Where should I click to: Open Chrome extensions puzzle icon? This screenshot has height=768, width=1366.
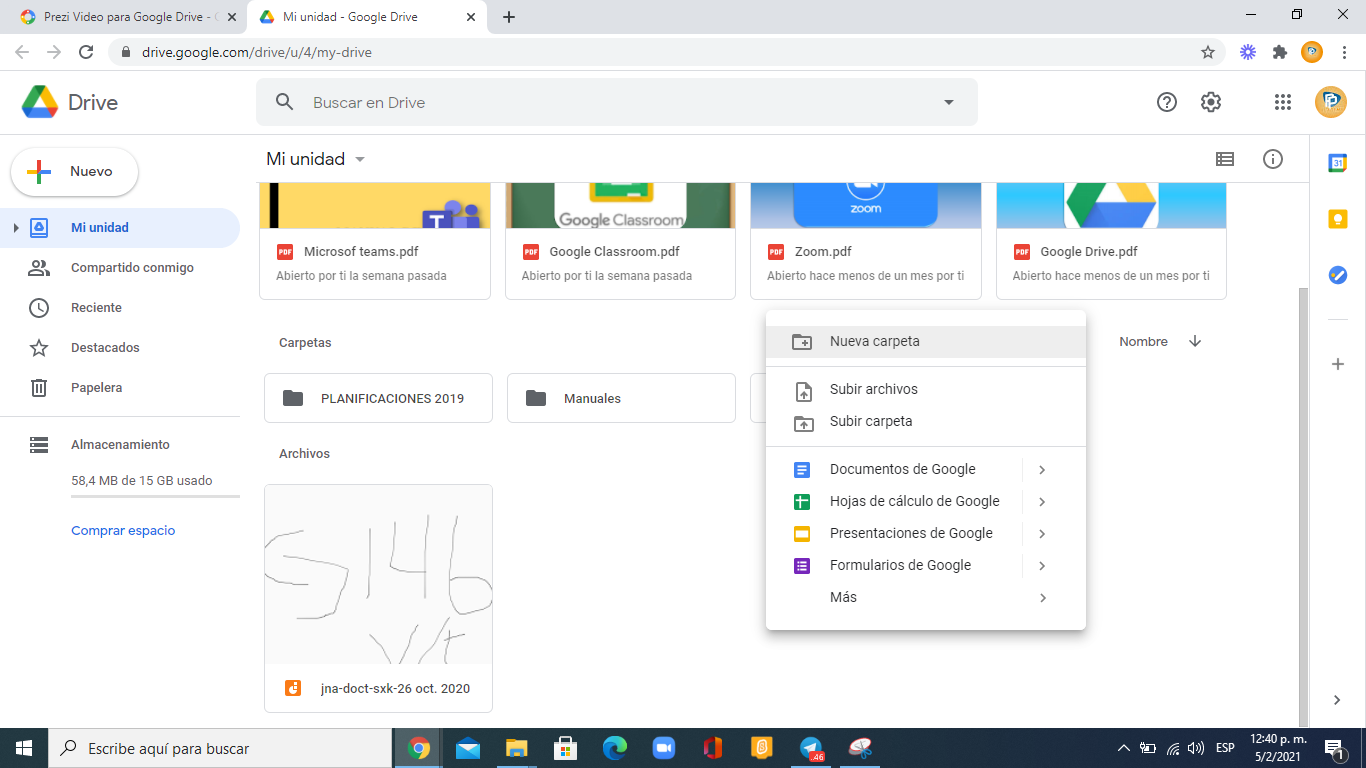pyautogui.click(x=1279, y=52)
